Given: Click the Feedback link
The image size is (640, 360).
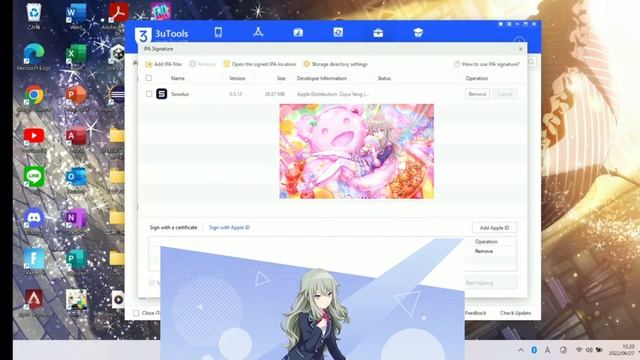Looking at the screenshot, I should [476, 313].
